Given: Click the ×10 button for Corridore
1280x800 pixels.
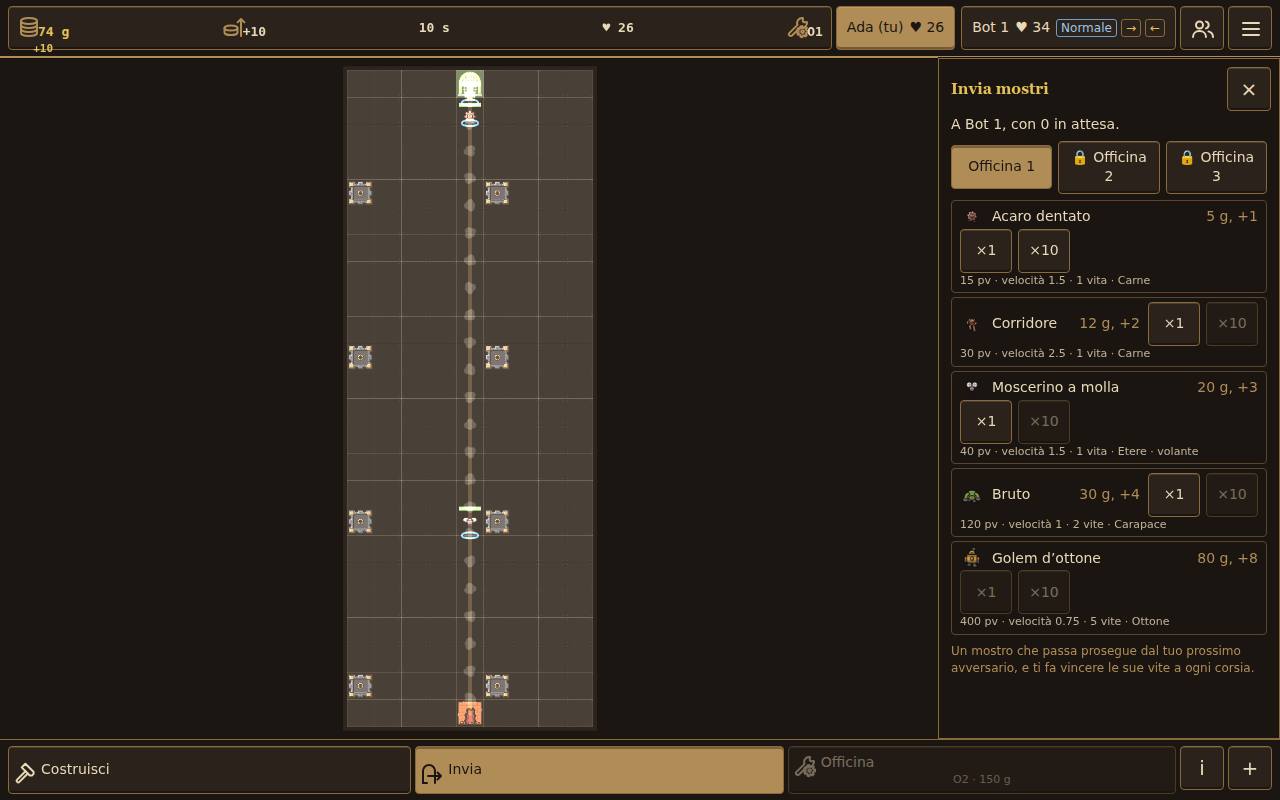Looking at the screenshot, I should (1232, 323).
